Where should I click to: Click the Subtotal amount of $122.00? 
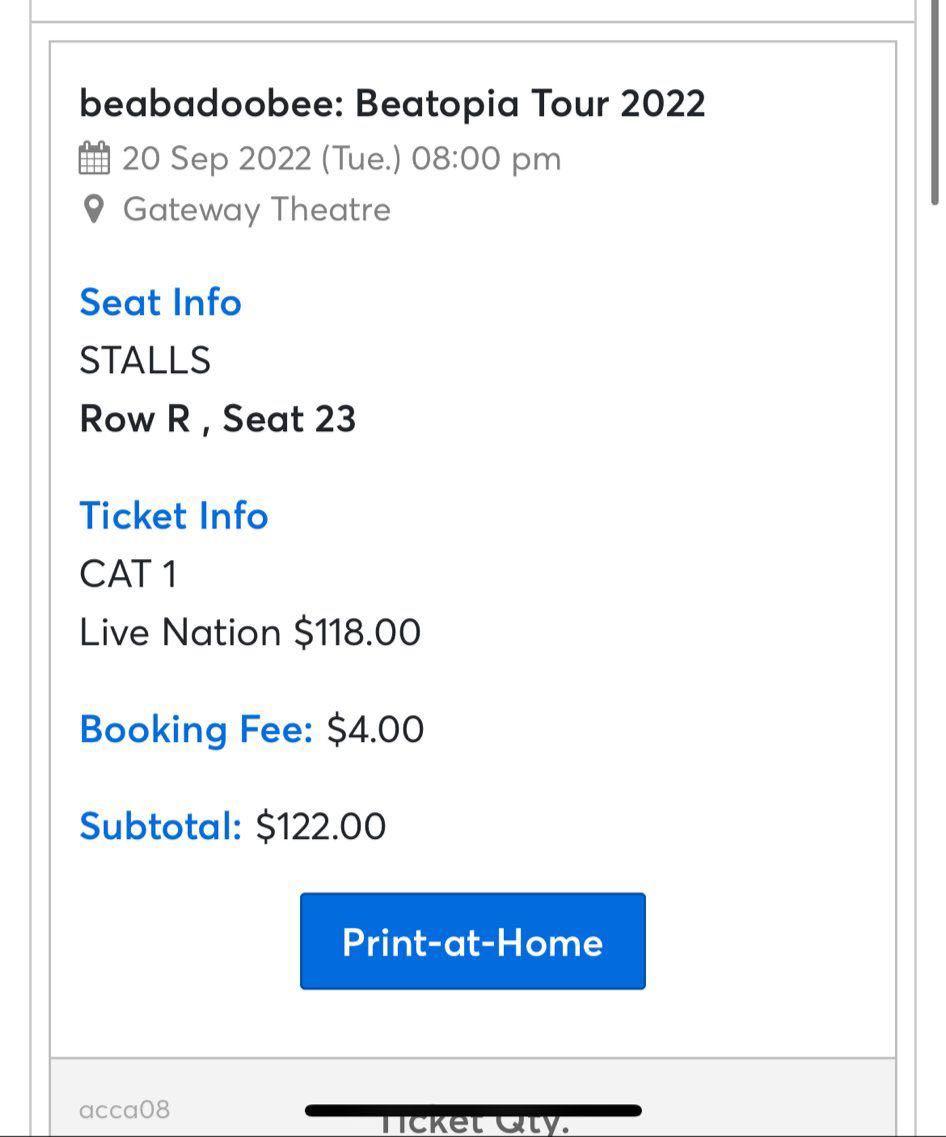click(x=322, y=826)
